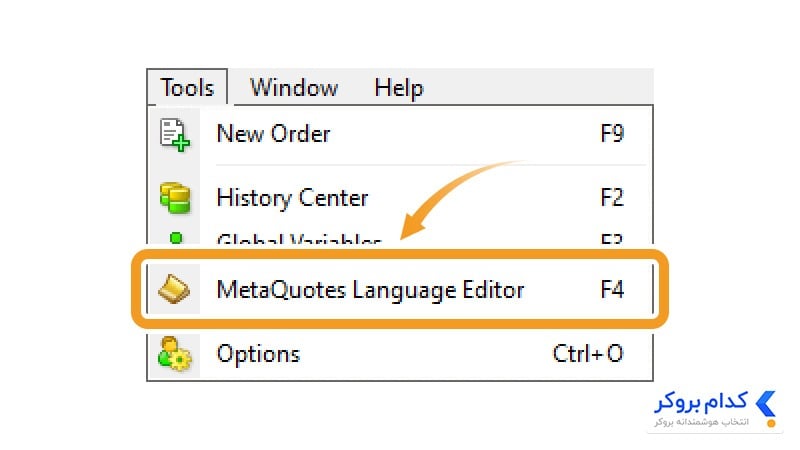Image resolution: width=800 pixels, height=450 pixels.
Task: Click the F4 shortcut label
Action: click(x=612, y=289)
